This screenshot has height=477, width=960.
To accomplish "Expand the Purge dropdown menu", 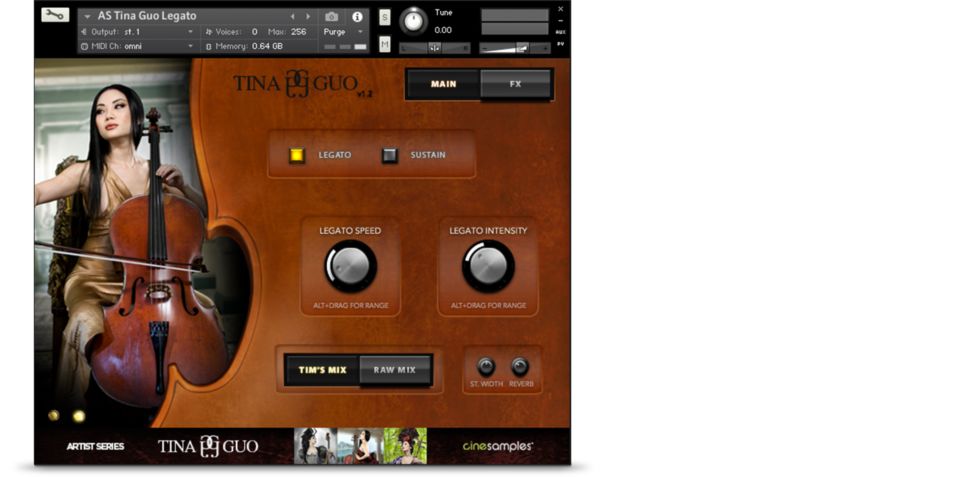I will pyautogui.click(x=342, y=31).
